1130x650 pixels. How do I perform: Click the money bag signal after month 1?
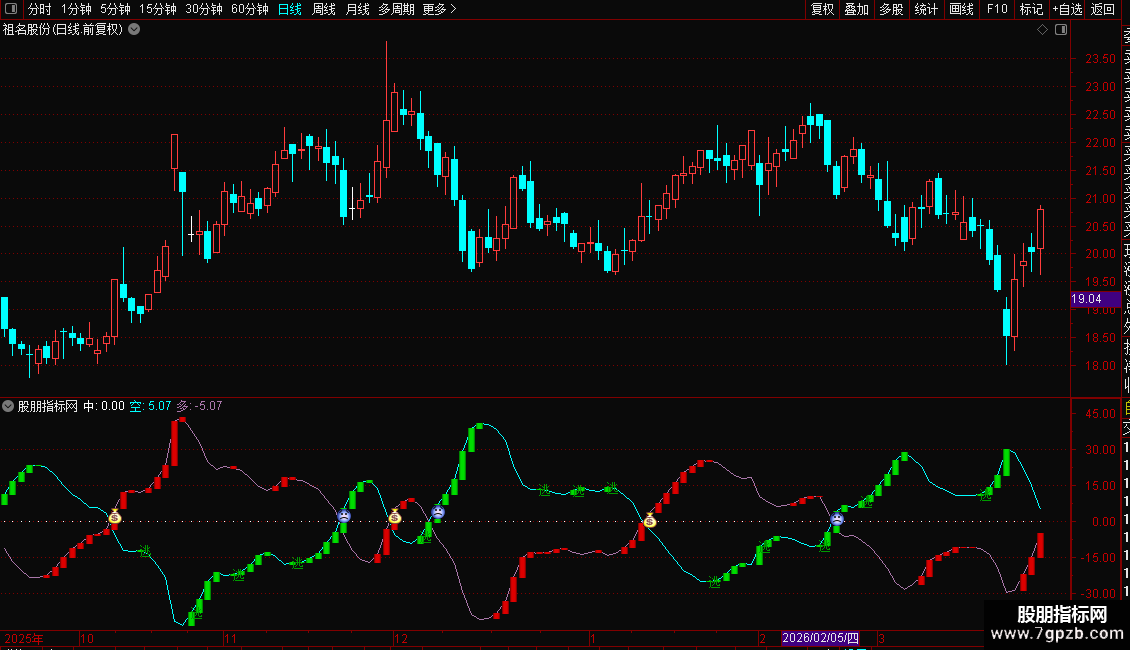(650, 520)
